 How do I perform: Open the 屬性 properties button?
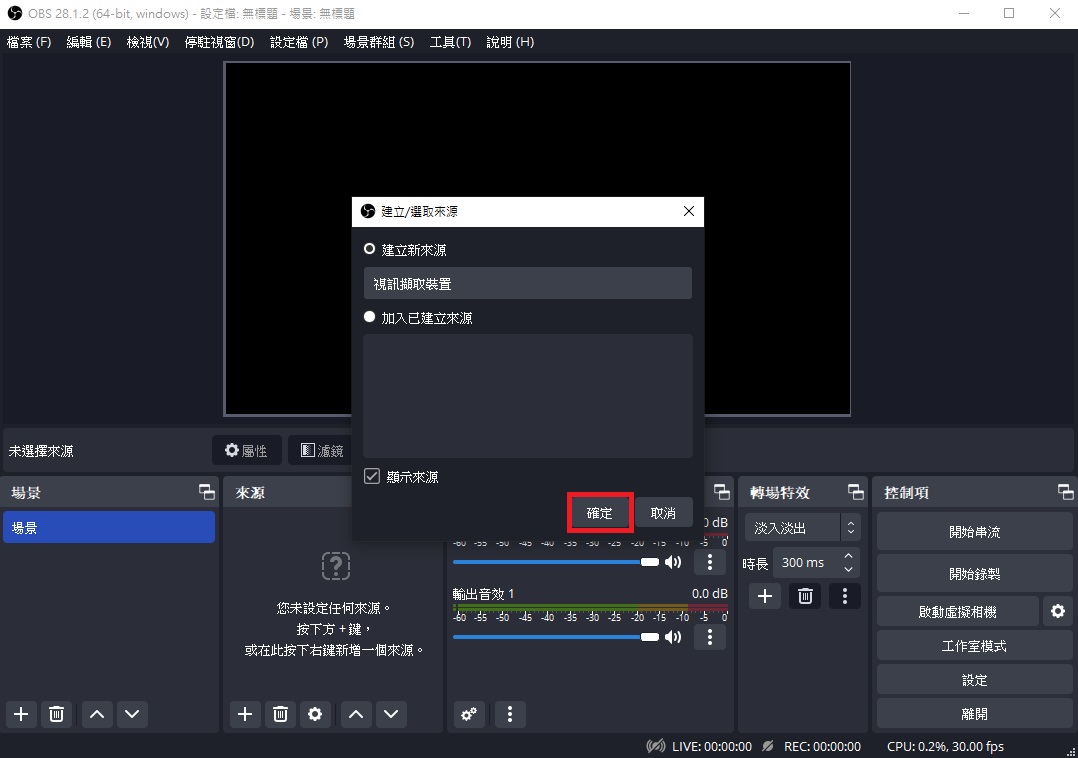[x=247, y=450]
